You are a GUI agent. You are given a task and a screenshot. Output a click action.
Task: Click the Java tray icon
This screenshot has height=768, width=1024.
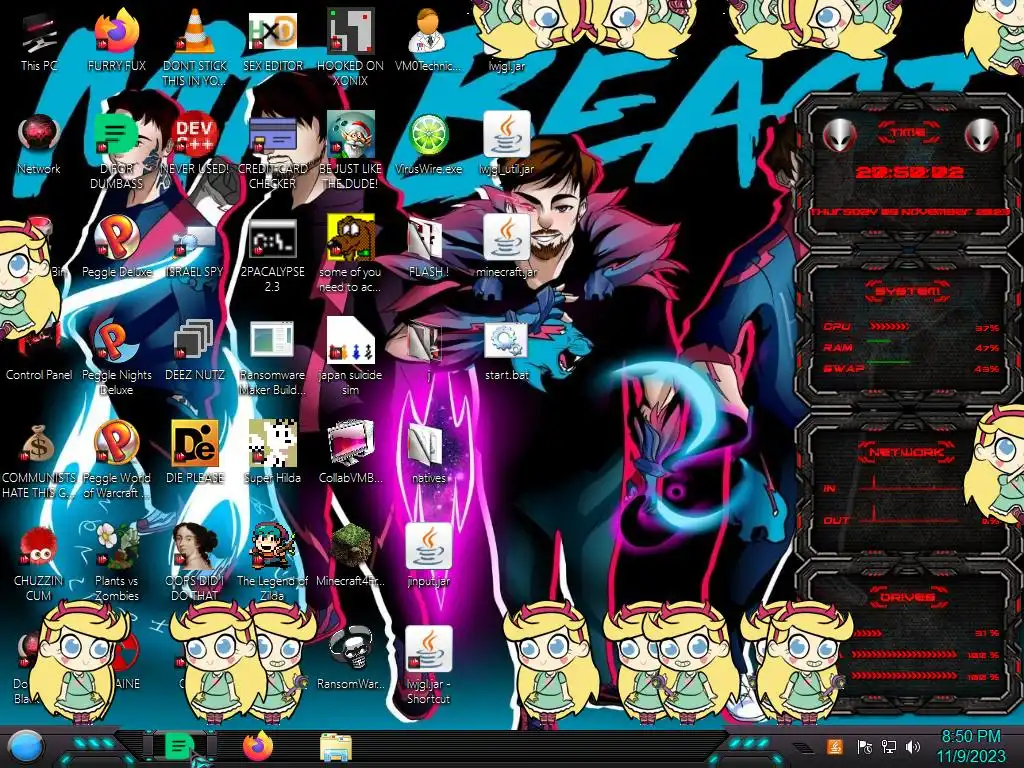point(834,746)
